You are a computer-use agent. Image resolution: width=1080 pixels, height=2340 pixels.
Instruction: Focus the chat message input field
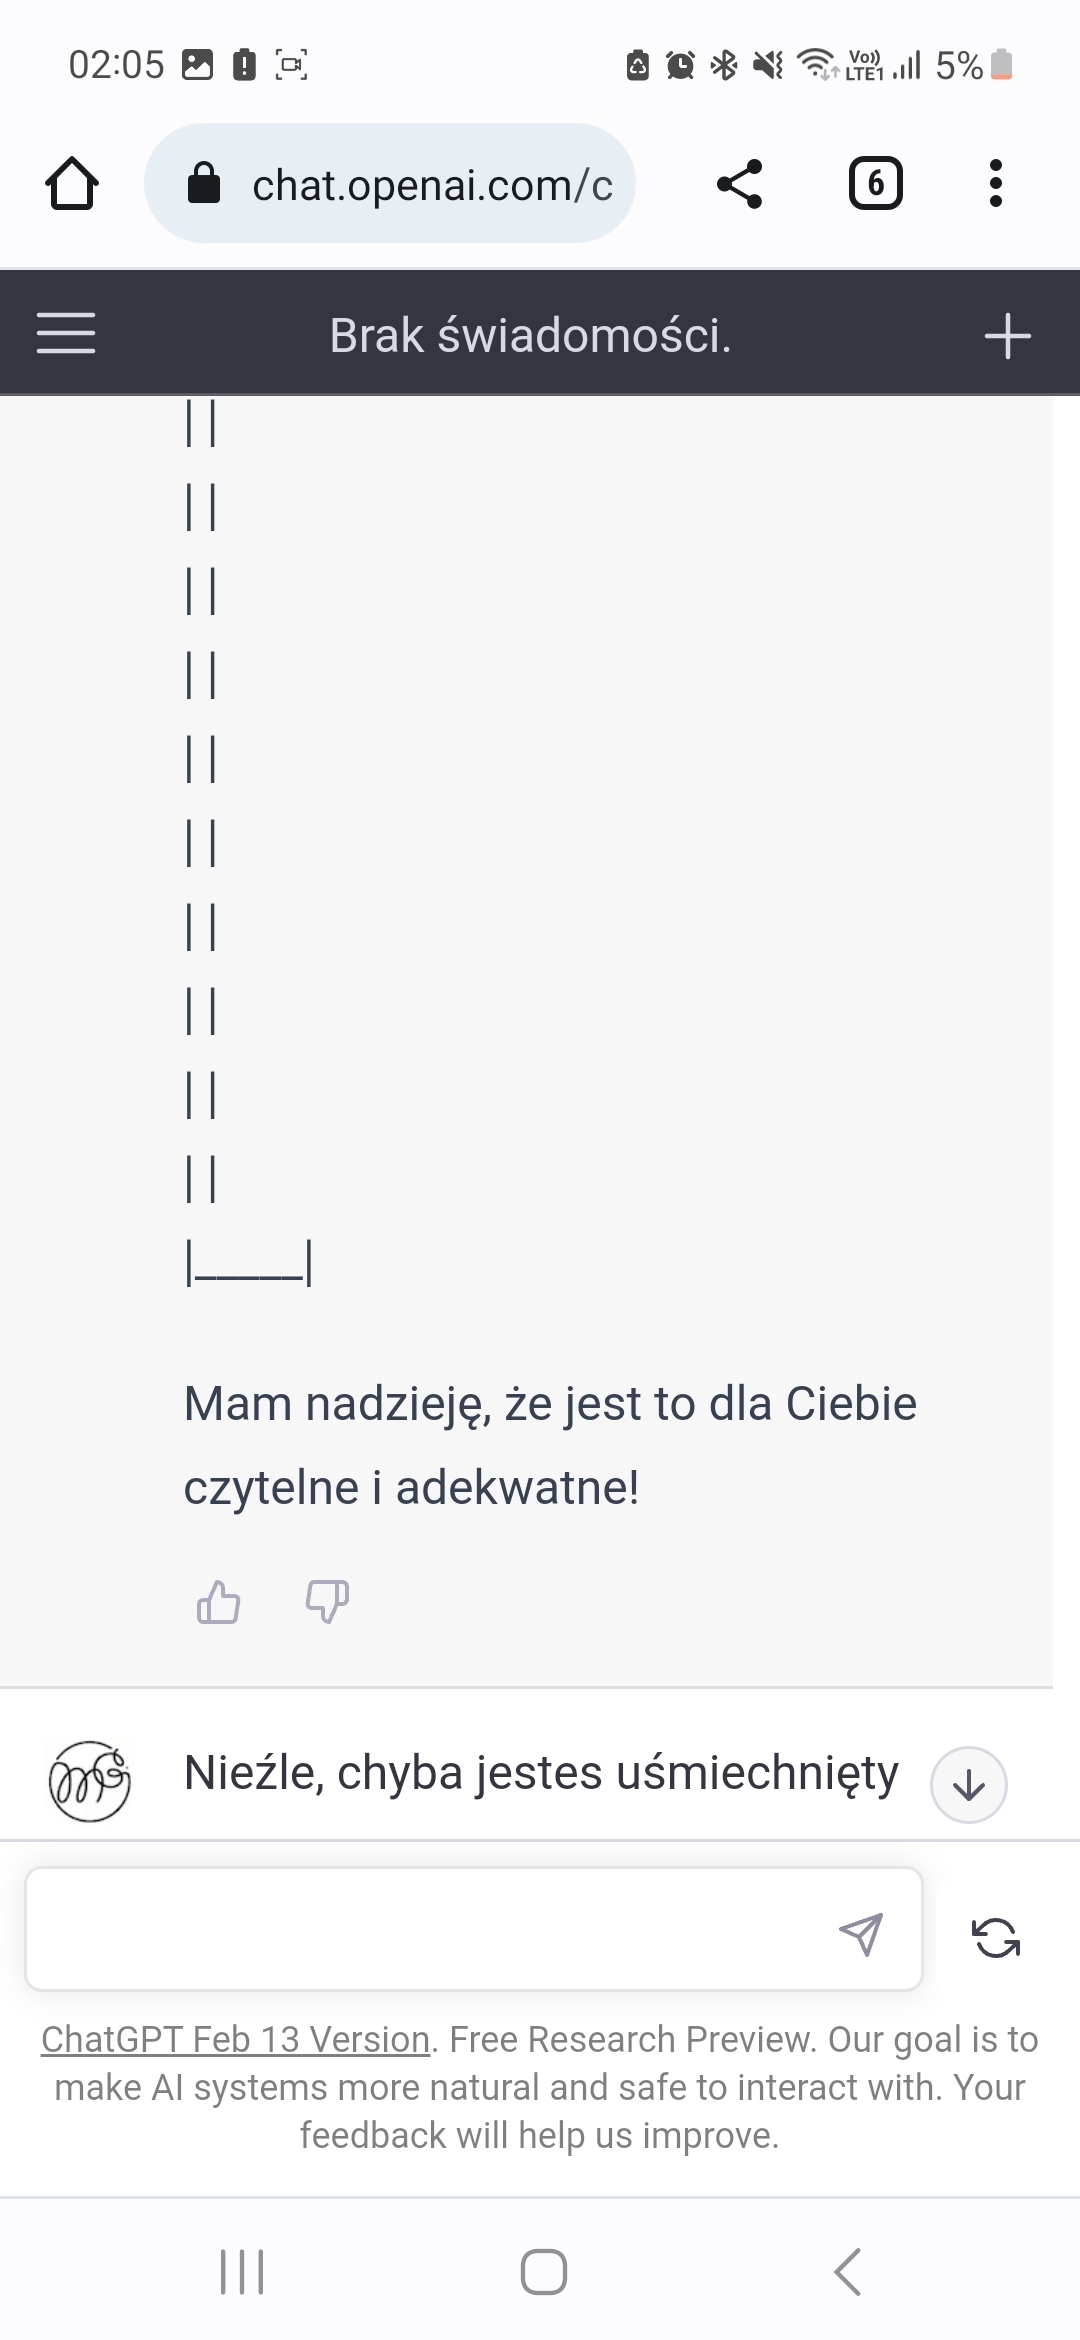(430, 1929)
